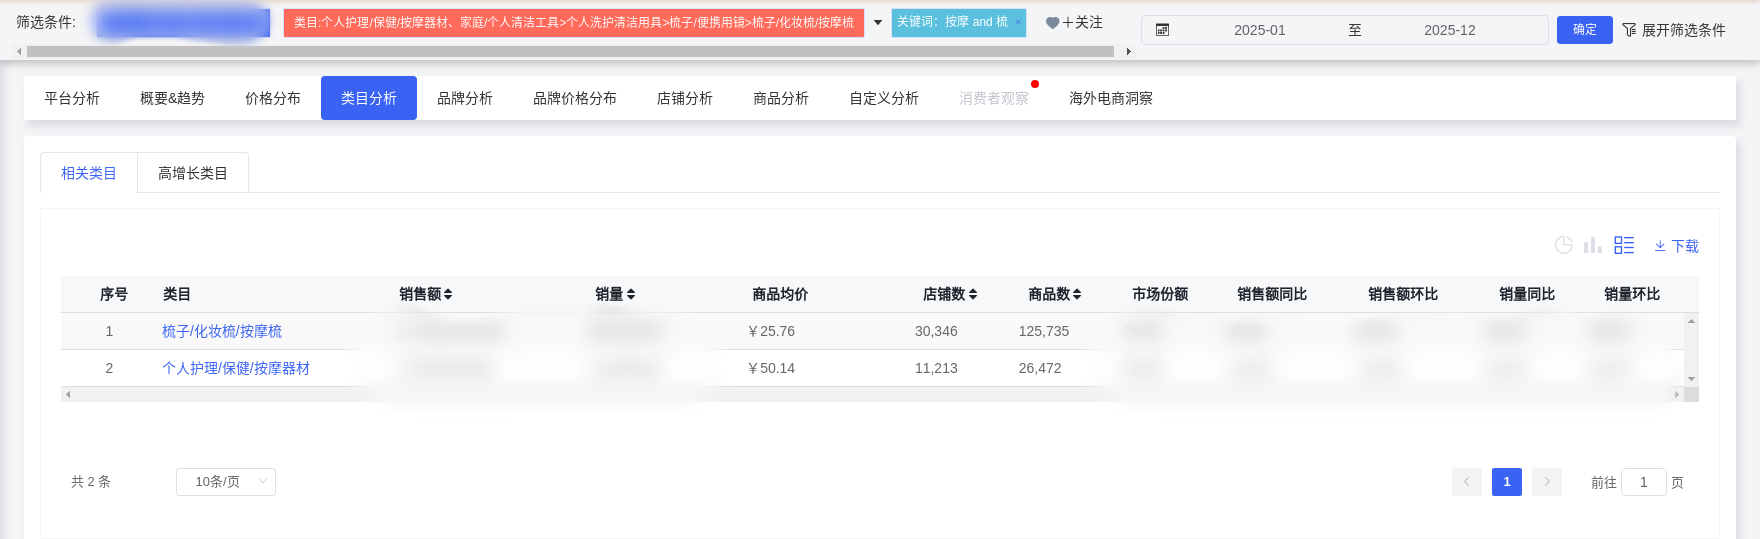Viewport: 1760px width, 539px height.
Task: Open the 品牌分析 tab
Action: click(465, 98)
